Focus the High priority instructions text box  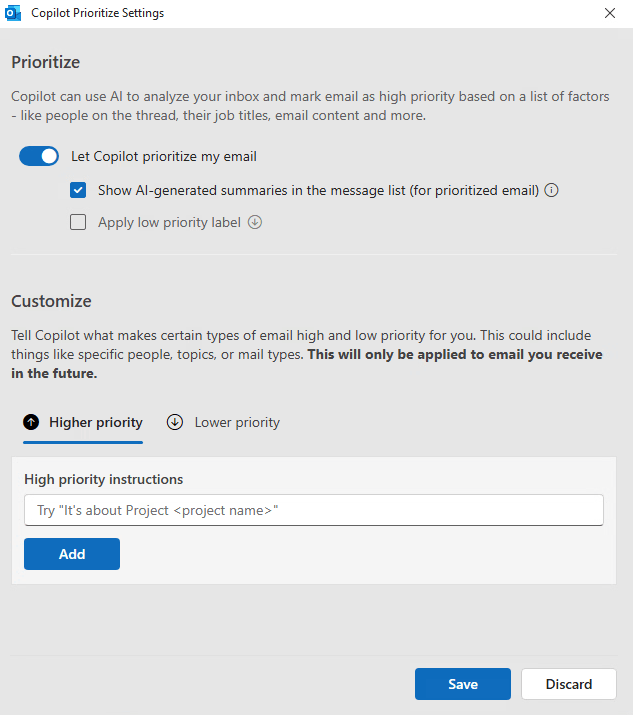coord(314,510)
